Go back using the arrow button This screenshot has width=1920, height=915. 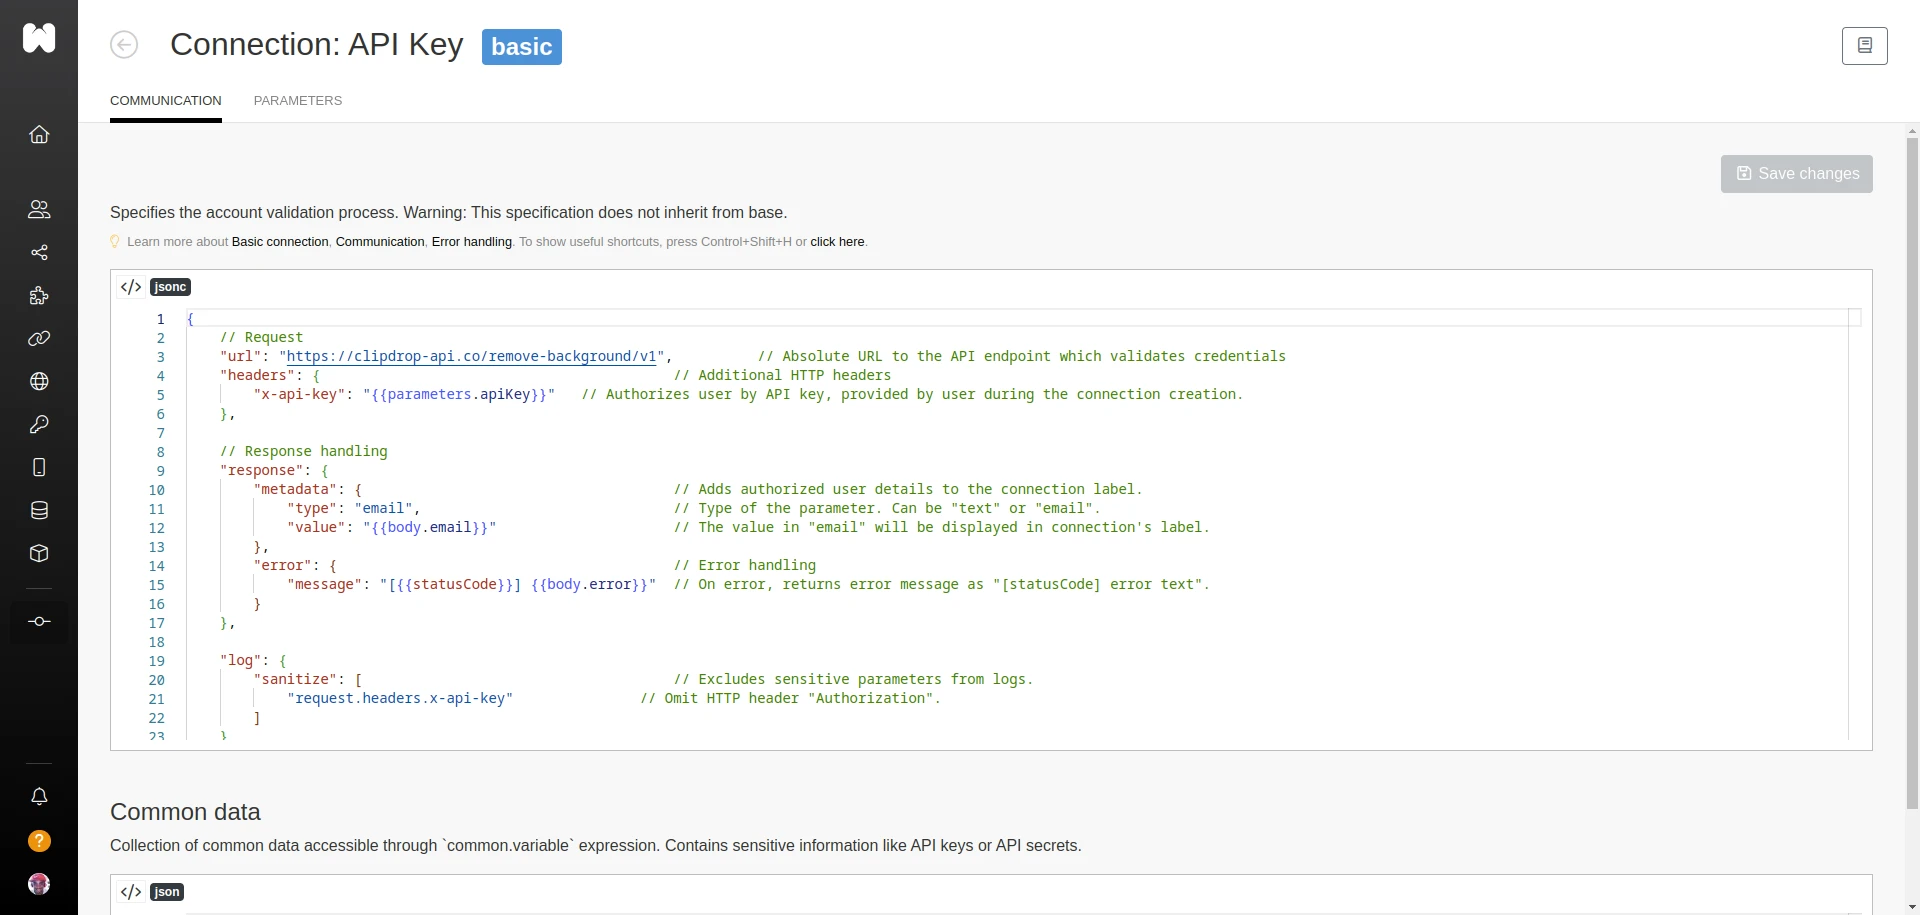click(x=124, y=45)
